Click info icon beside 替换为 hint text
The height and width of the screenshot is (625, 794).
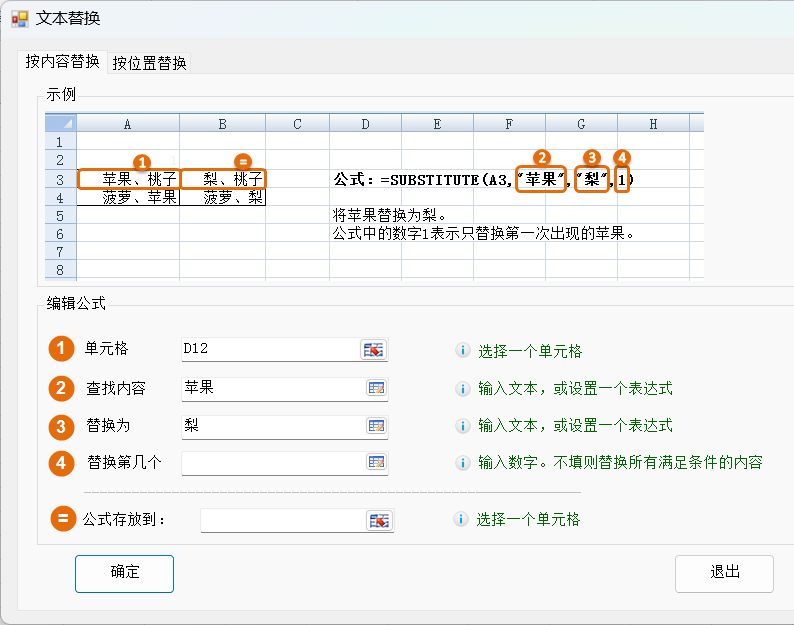point(462,426)
